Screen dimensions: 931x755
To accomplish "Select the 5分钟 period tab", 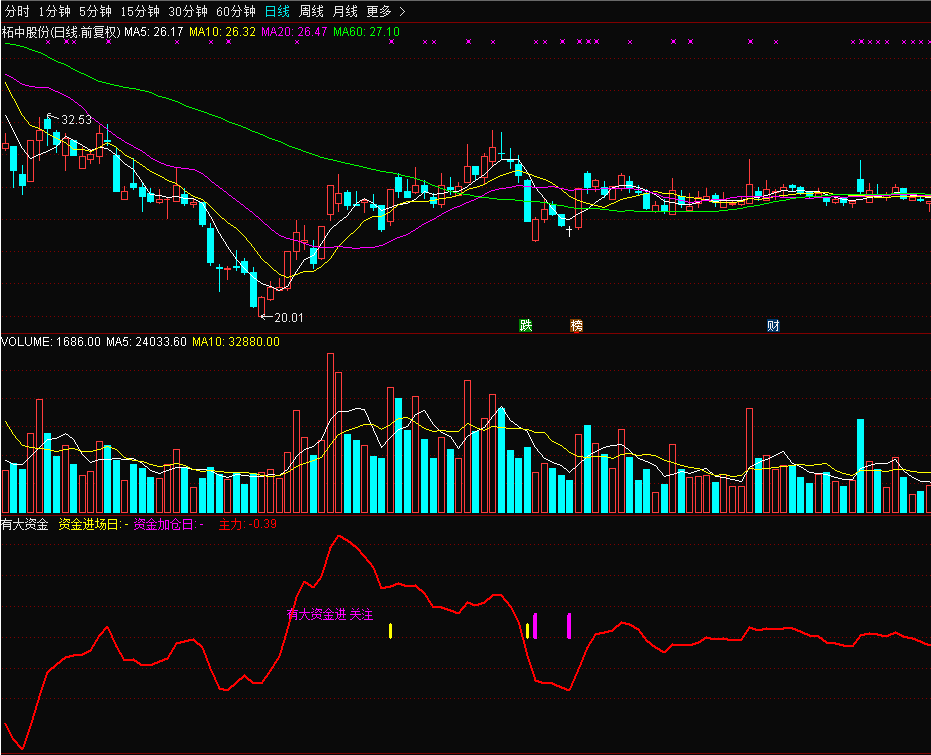I will click(x=95, y=11).
